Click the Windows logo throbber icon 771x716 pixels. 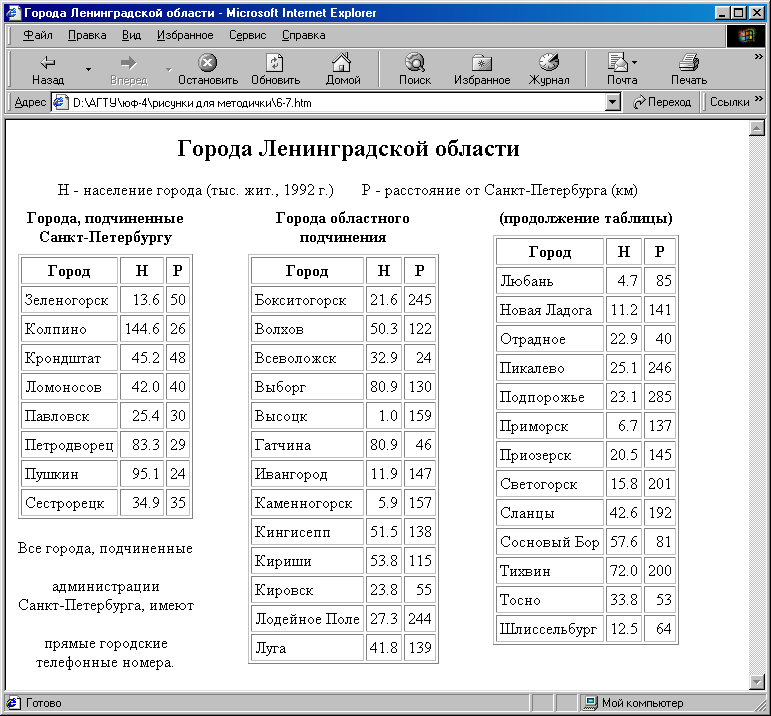tap(745, 36)
